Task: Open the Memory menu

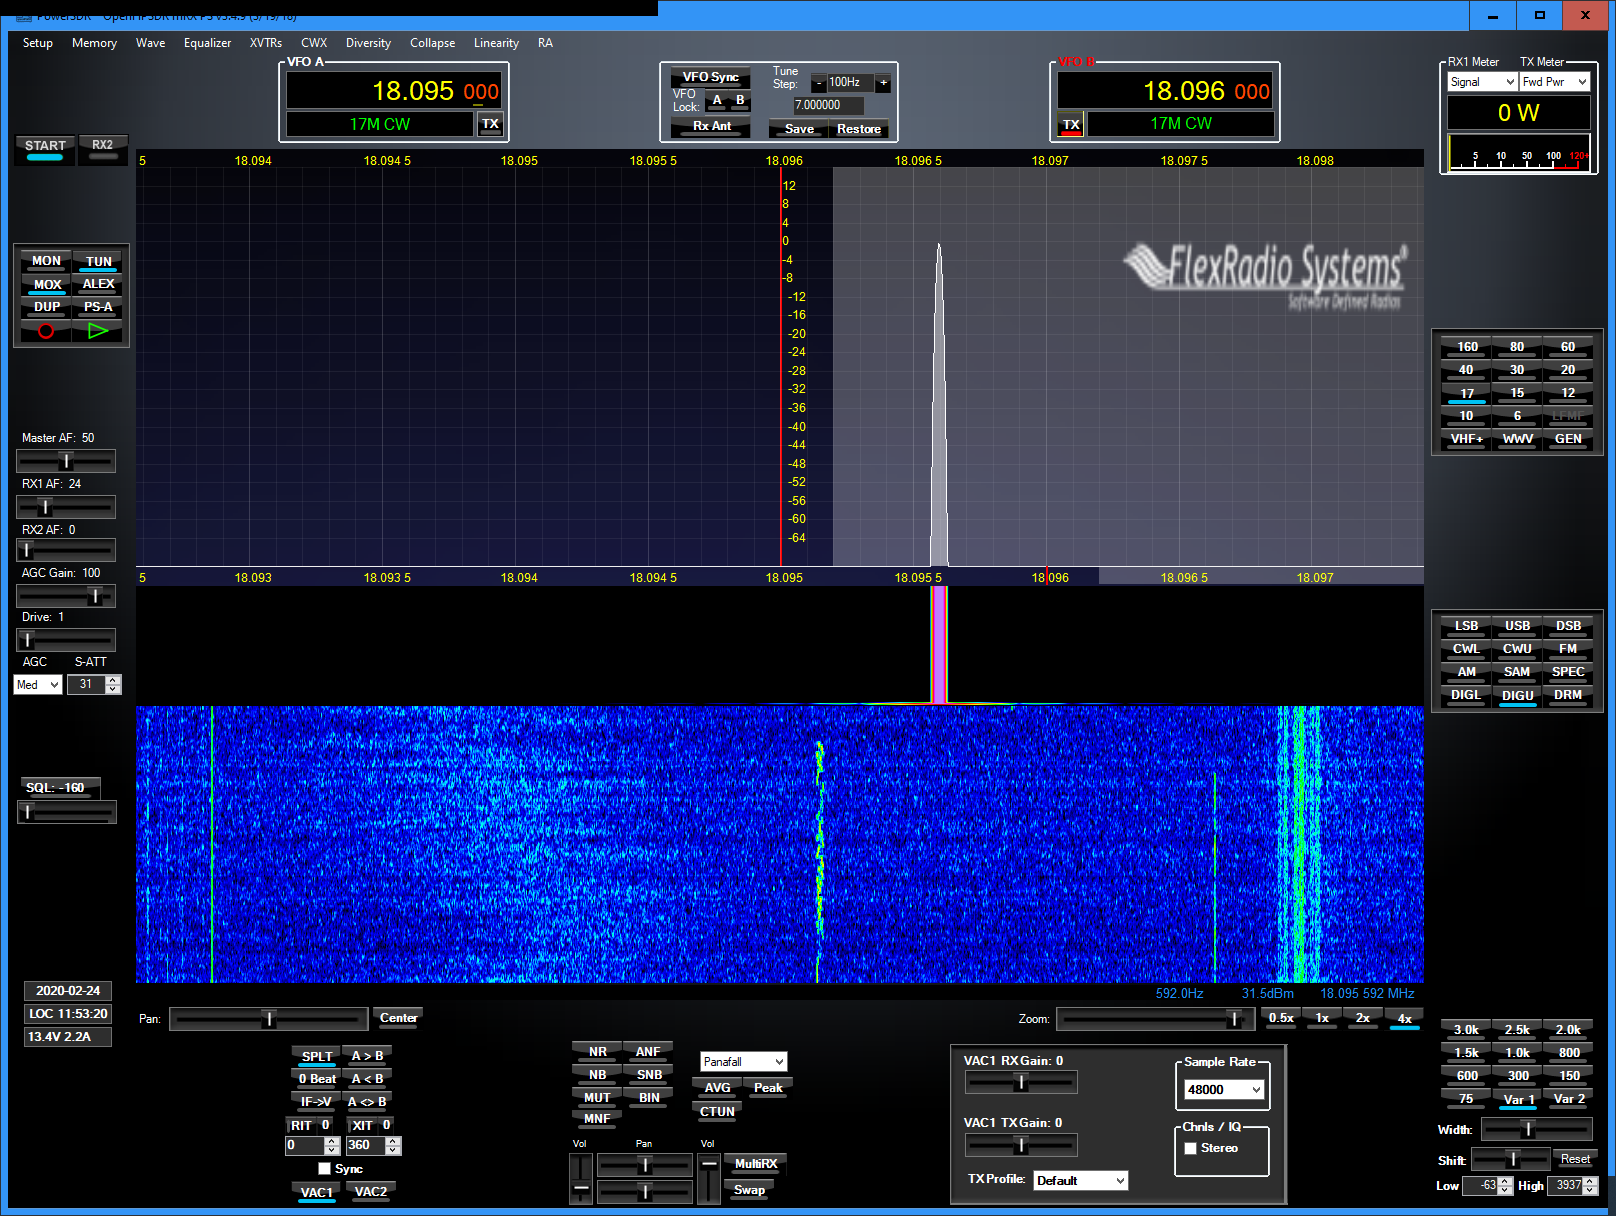Action: click(94, 43)
